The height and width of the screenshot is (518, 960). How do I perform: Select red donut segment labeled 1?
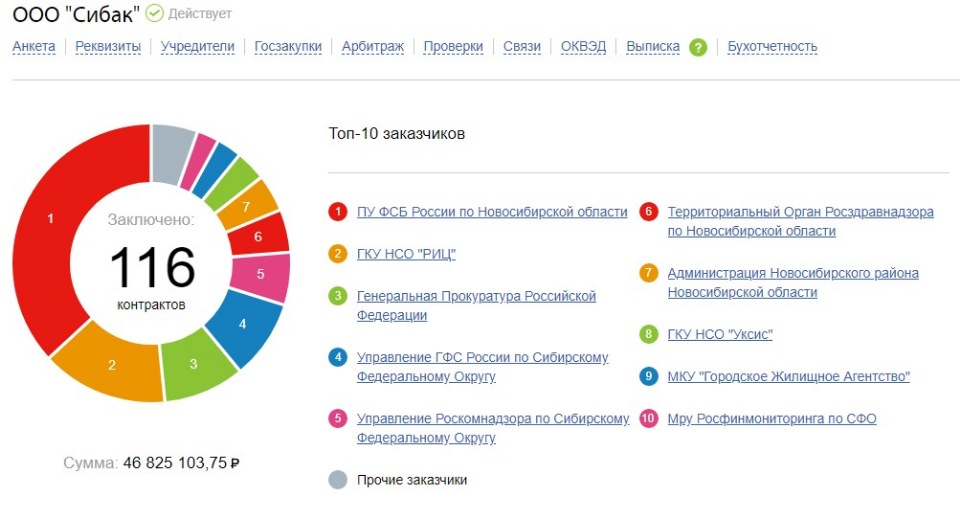50,219
